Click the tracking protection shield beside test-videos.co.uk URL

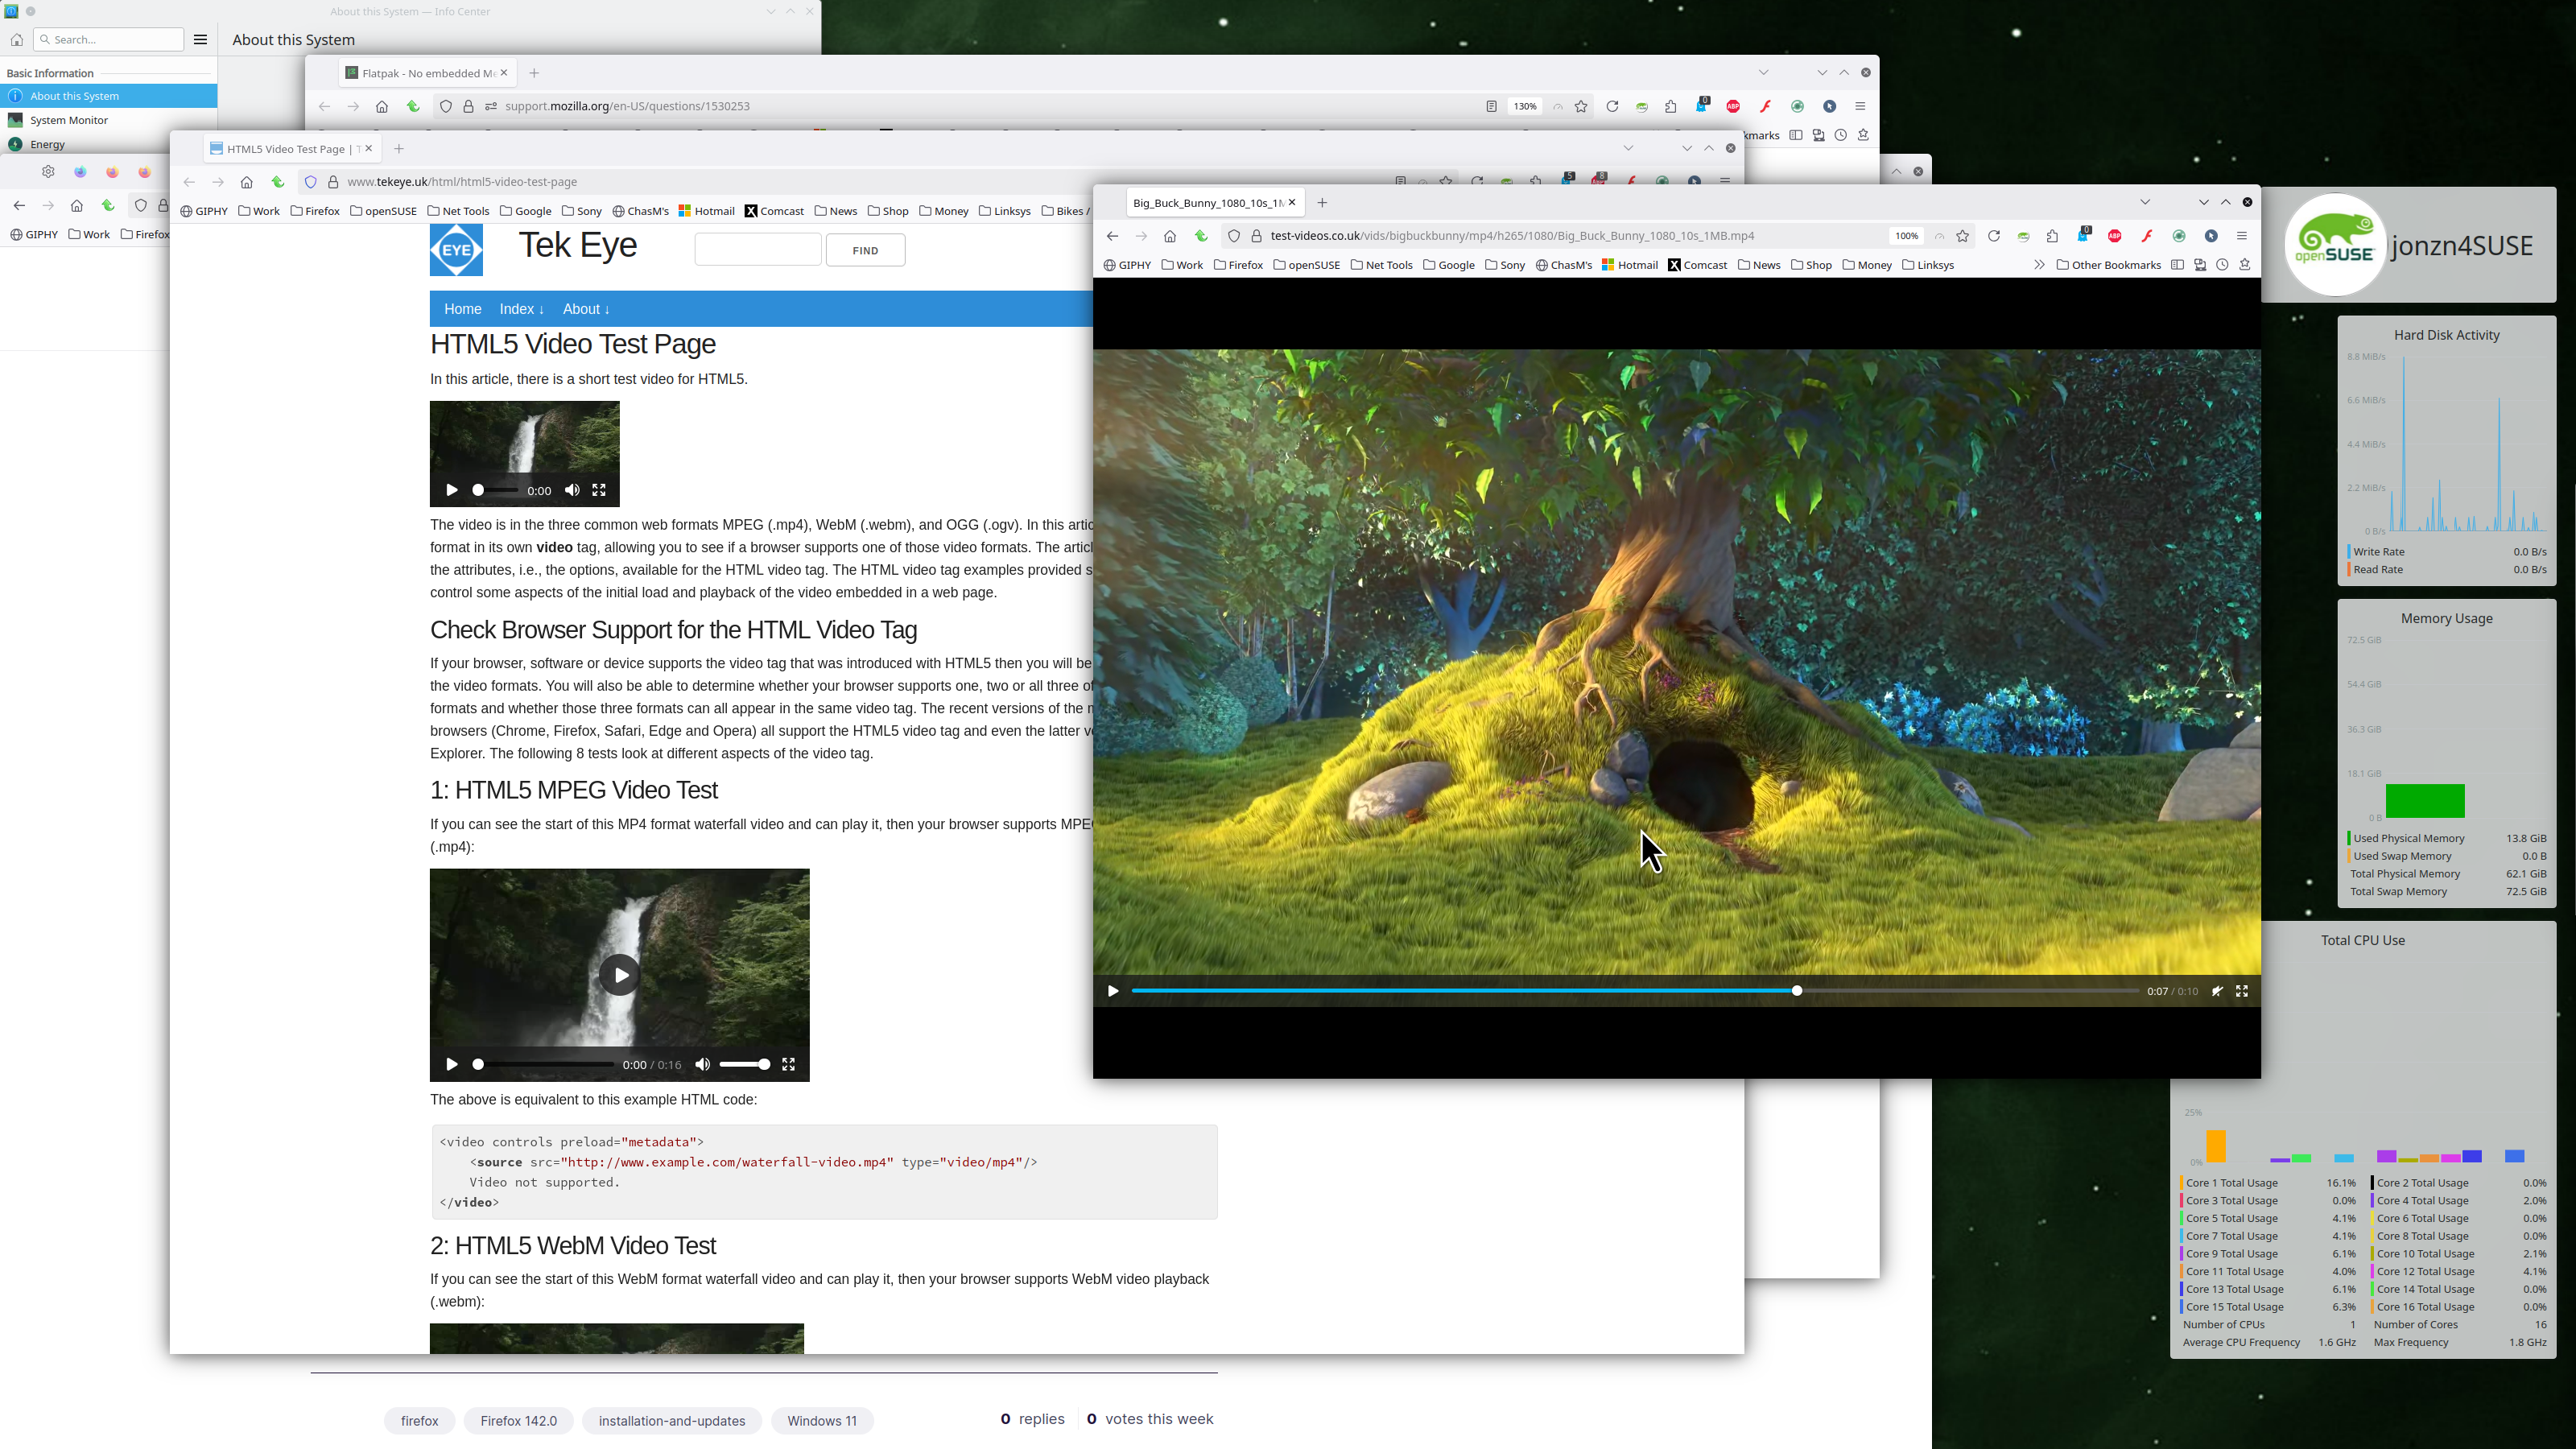tap(1233, 236)
